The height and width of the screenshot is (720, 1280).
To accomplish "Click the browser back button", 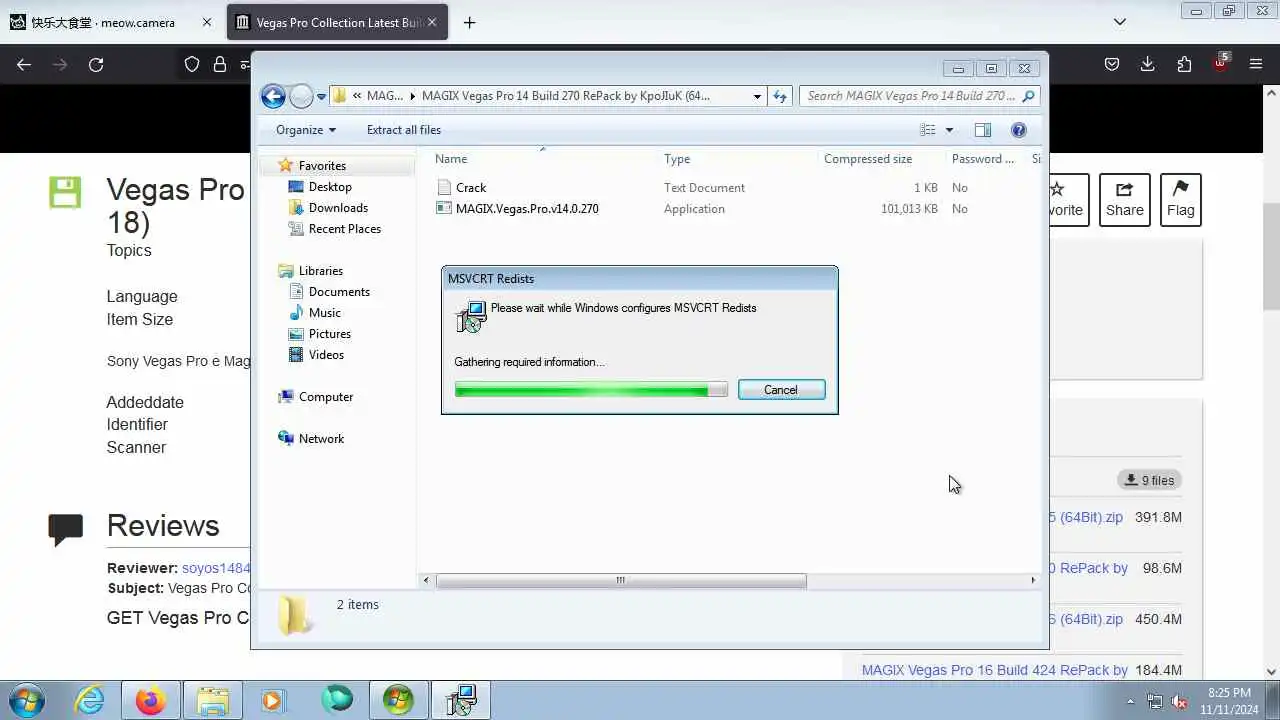I will 24,64.
